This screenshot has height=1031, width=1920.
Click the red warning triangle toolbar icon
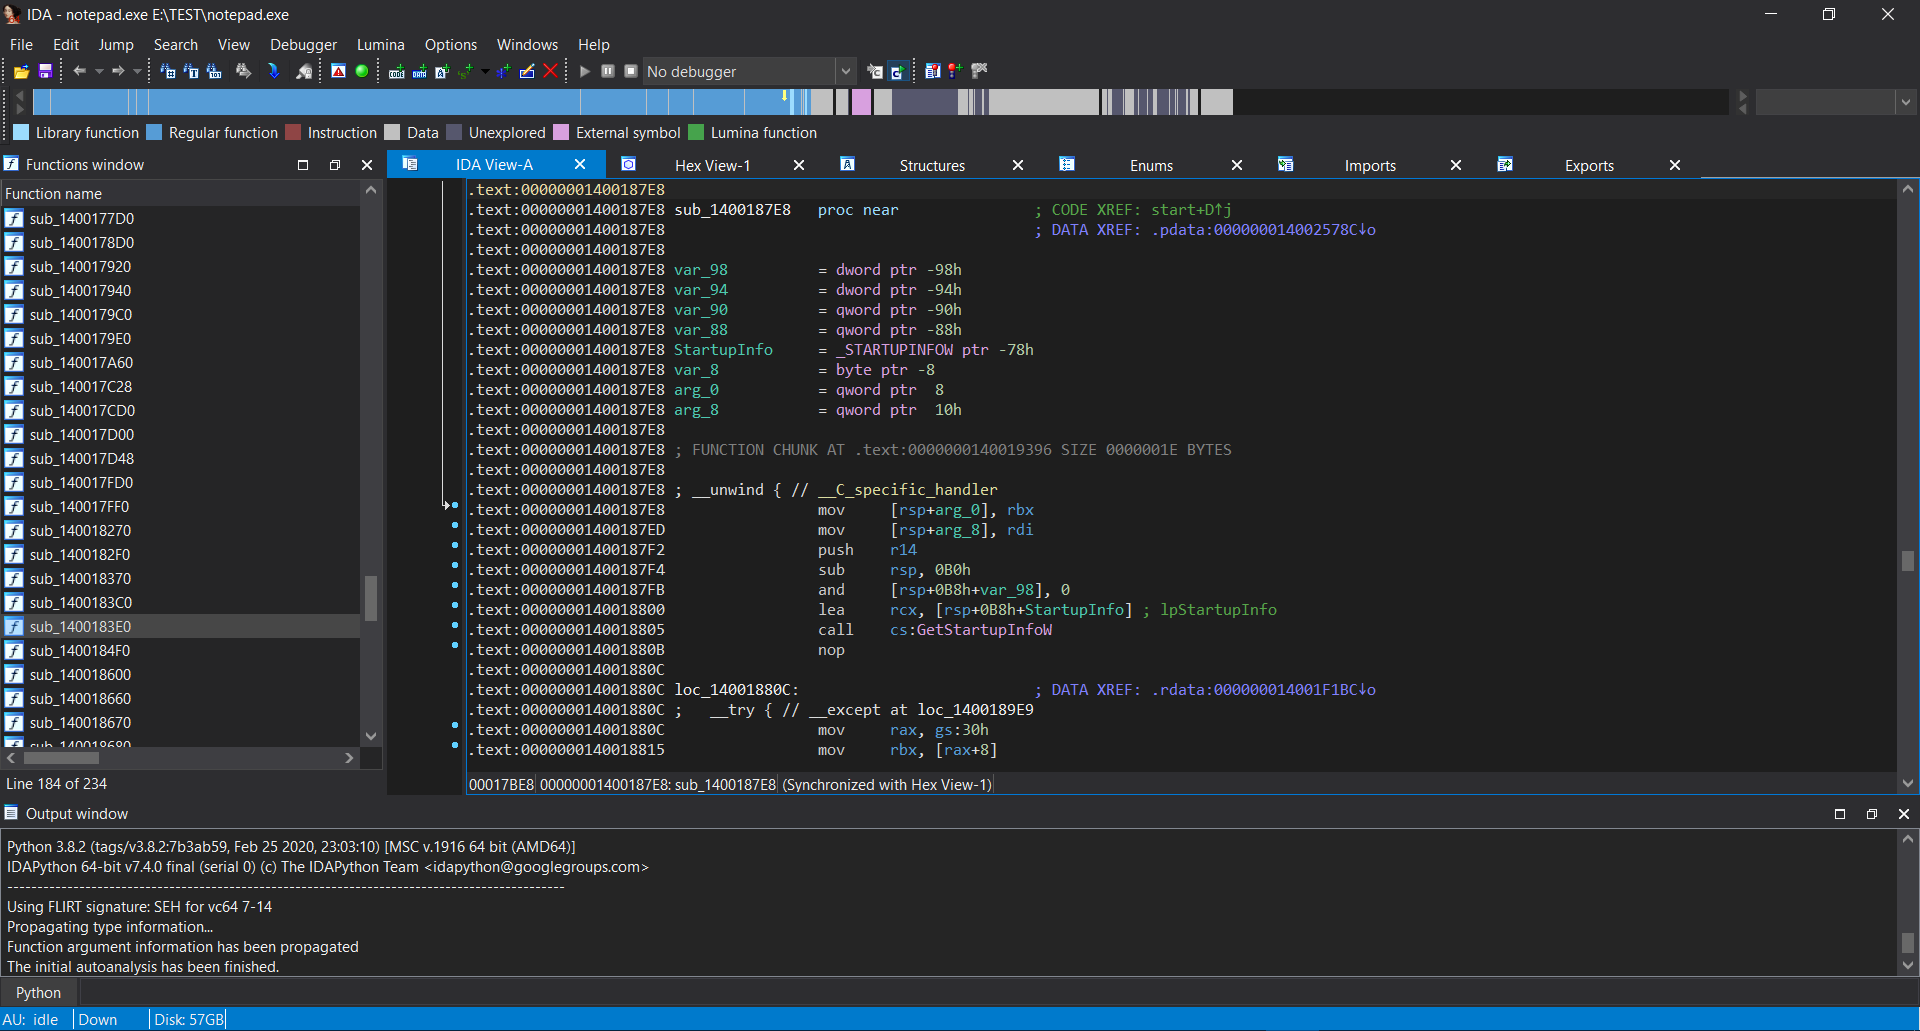[x=339, y=71]
